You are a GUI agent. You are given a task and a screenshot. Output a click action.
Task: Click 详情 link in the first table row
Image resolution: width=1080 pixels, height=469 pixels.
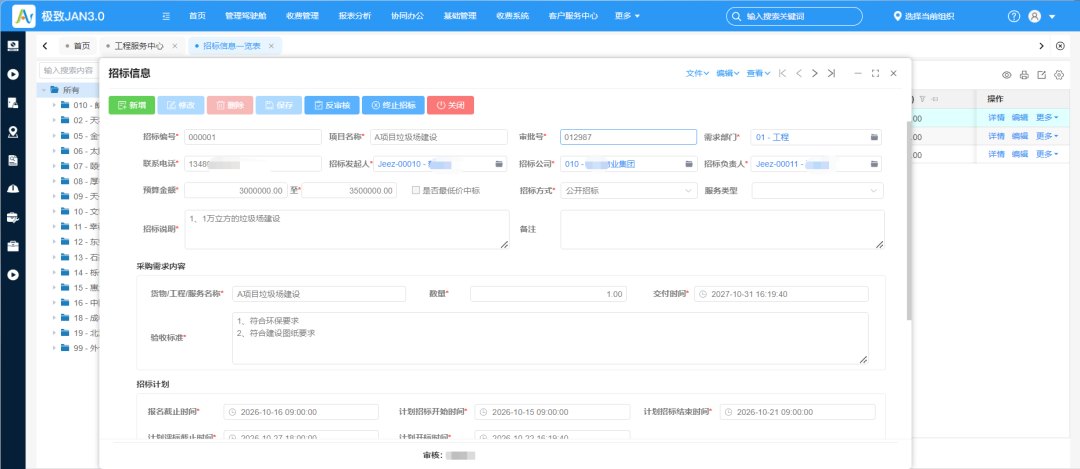(x=996, y=118)
